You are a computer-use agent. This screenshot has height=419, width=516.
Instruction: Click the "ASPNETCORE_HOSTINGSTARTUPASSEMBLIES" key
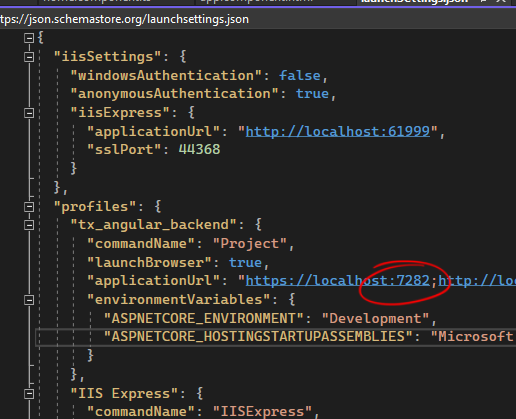coord(258,337)
